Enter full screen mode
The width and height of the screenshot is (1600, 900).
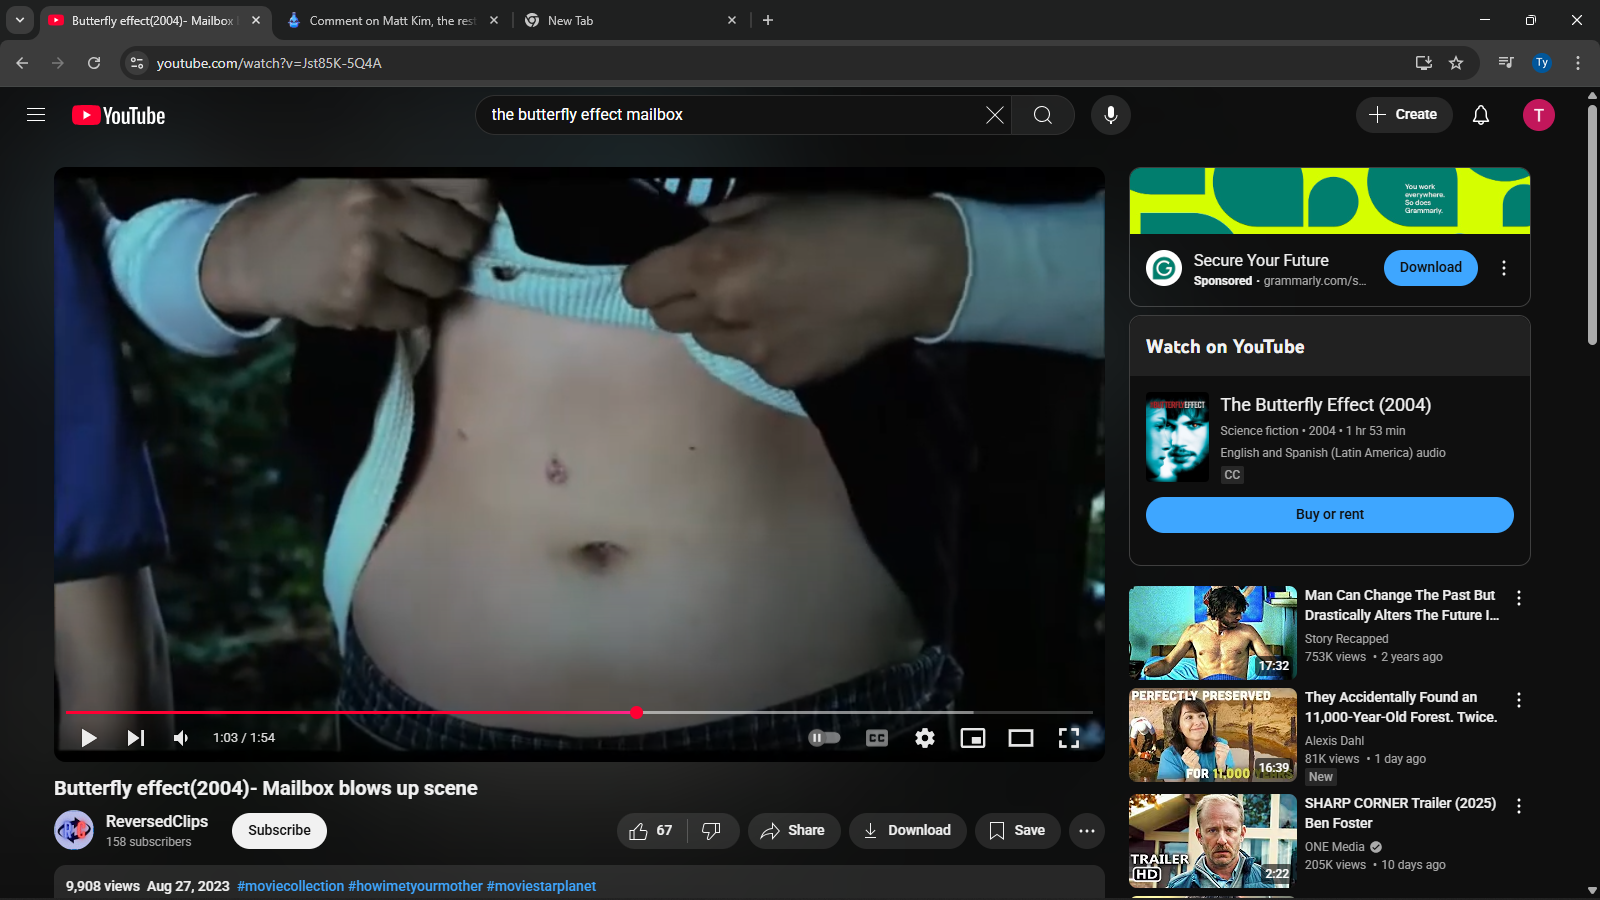1069,738
